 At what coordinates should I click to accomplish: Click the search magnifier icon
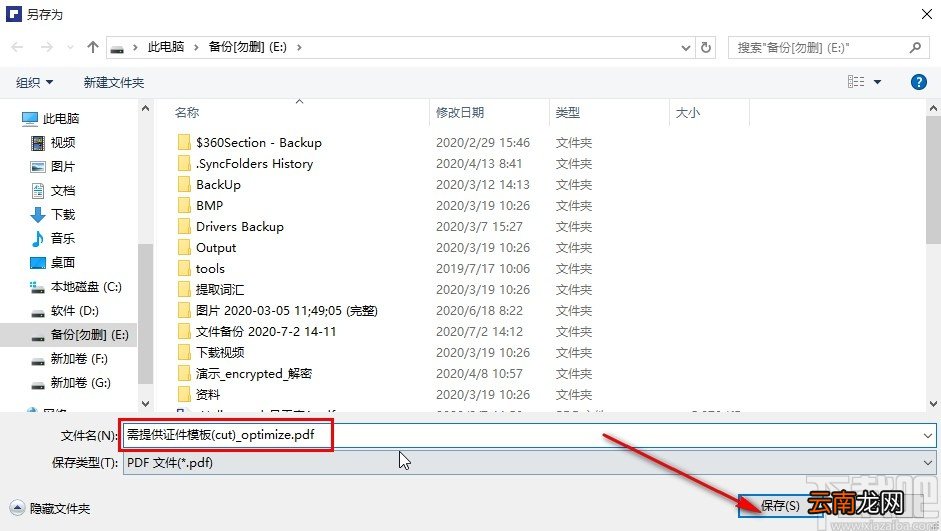[x=915, y=47]
